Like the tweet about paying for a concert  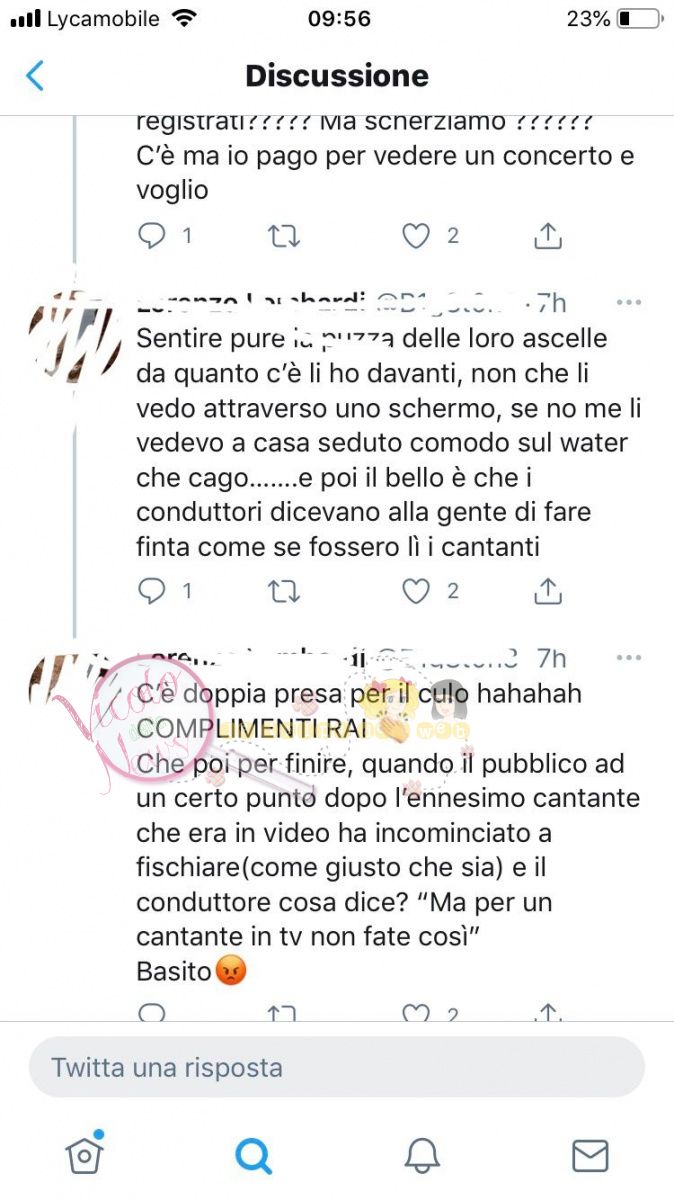[416, 236]
